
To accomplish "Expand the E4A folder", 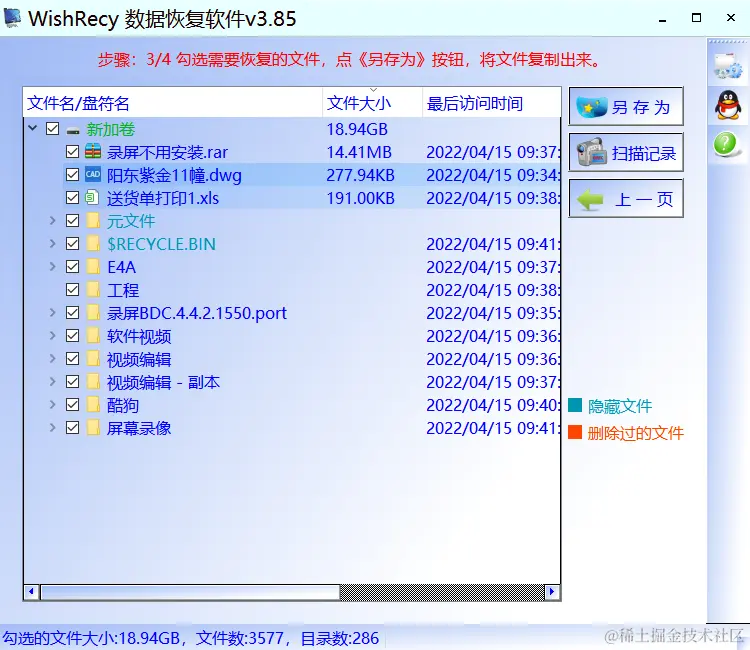I will [x=53, y=266].
